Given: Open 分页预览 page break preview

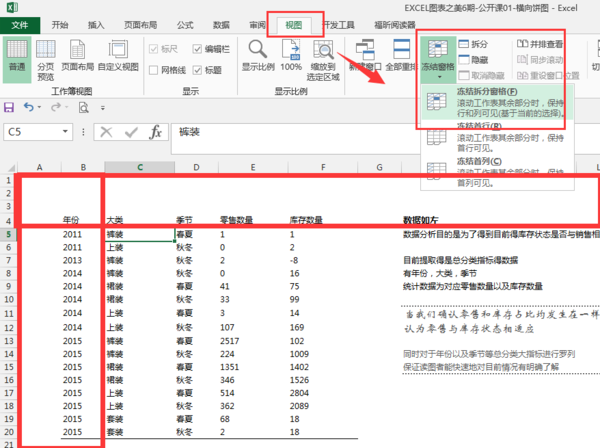Looking at the screenshot, I should coord(46,60).
